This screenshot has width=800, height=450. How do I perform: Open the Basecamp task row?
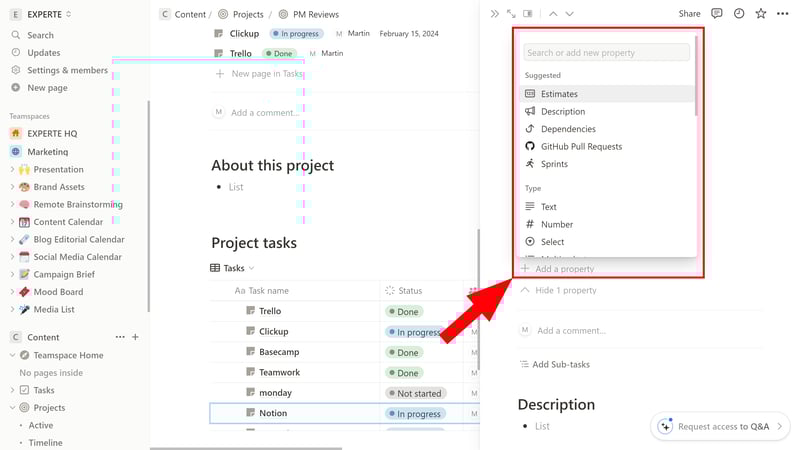[279, 352]
